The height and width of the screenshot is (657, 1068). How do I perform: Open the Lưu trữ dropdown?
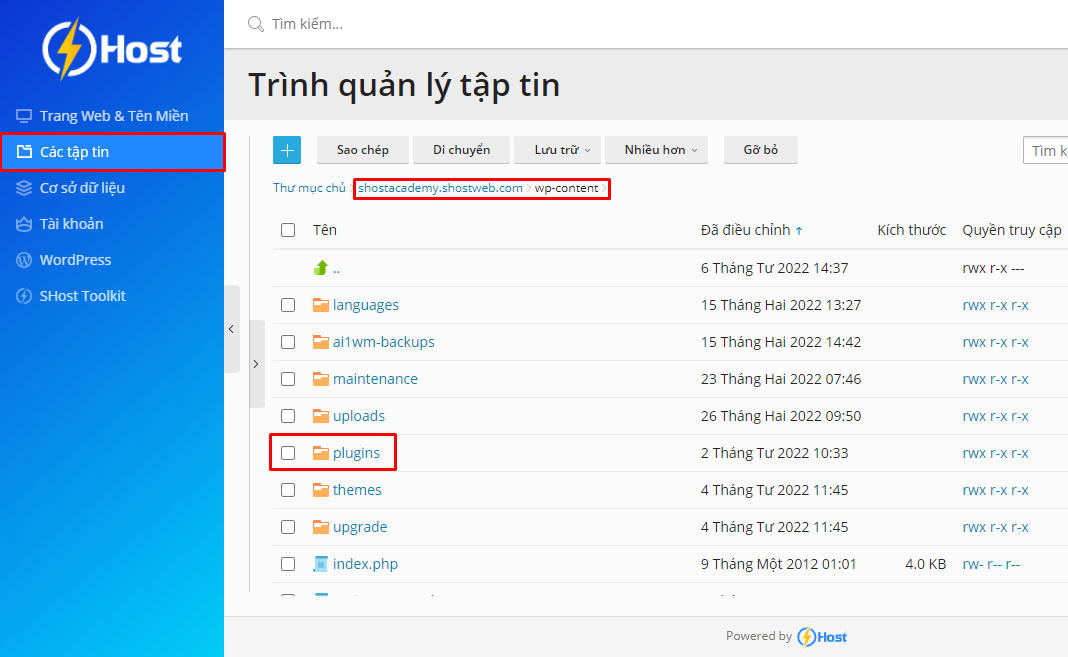[x=557, y=149]
